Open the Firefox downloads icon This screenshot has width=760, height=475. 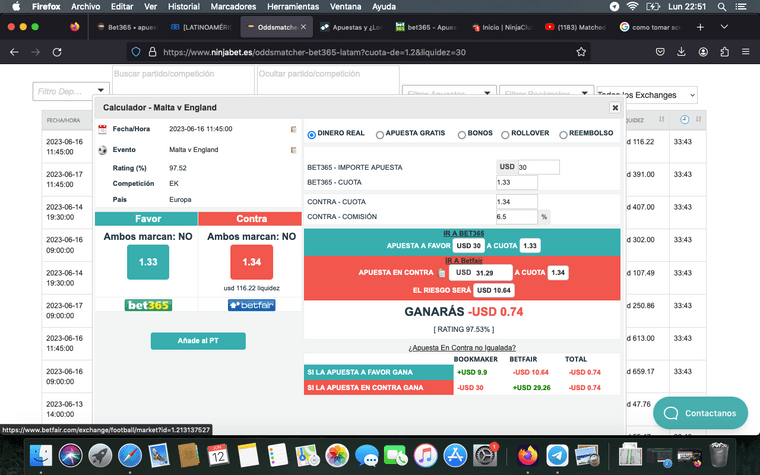pos(681,52)
